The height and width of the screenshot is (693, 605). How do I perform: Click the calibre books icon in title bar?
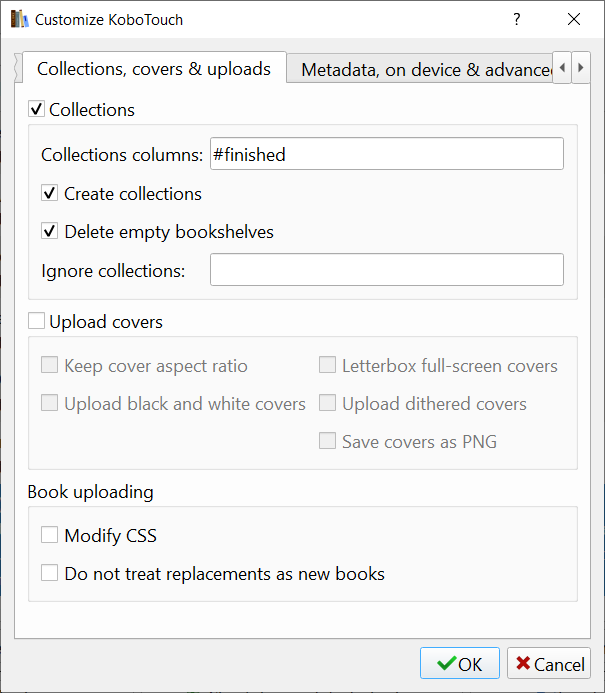pyautogui.click(x=19, y=19)
